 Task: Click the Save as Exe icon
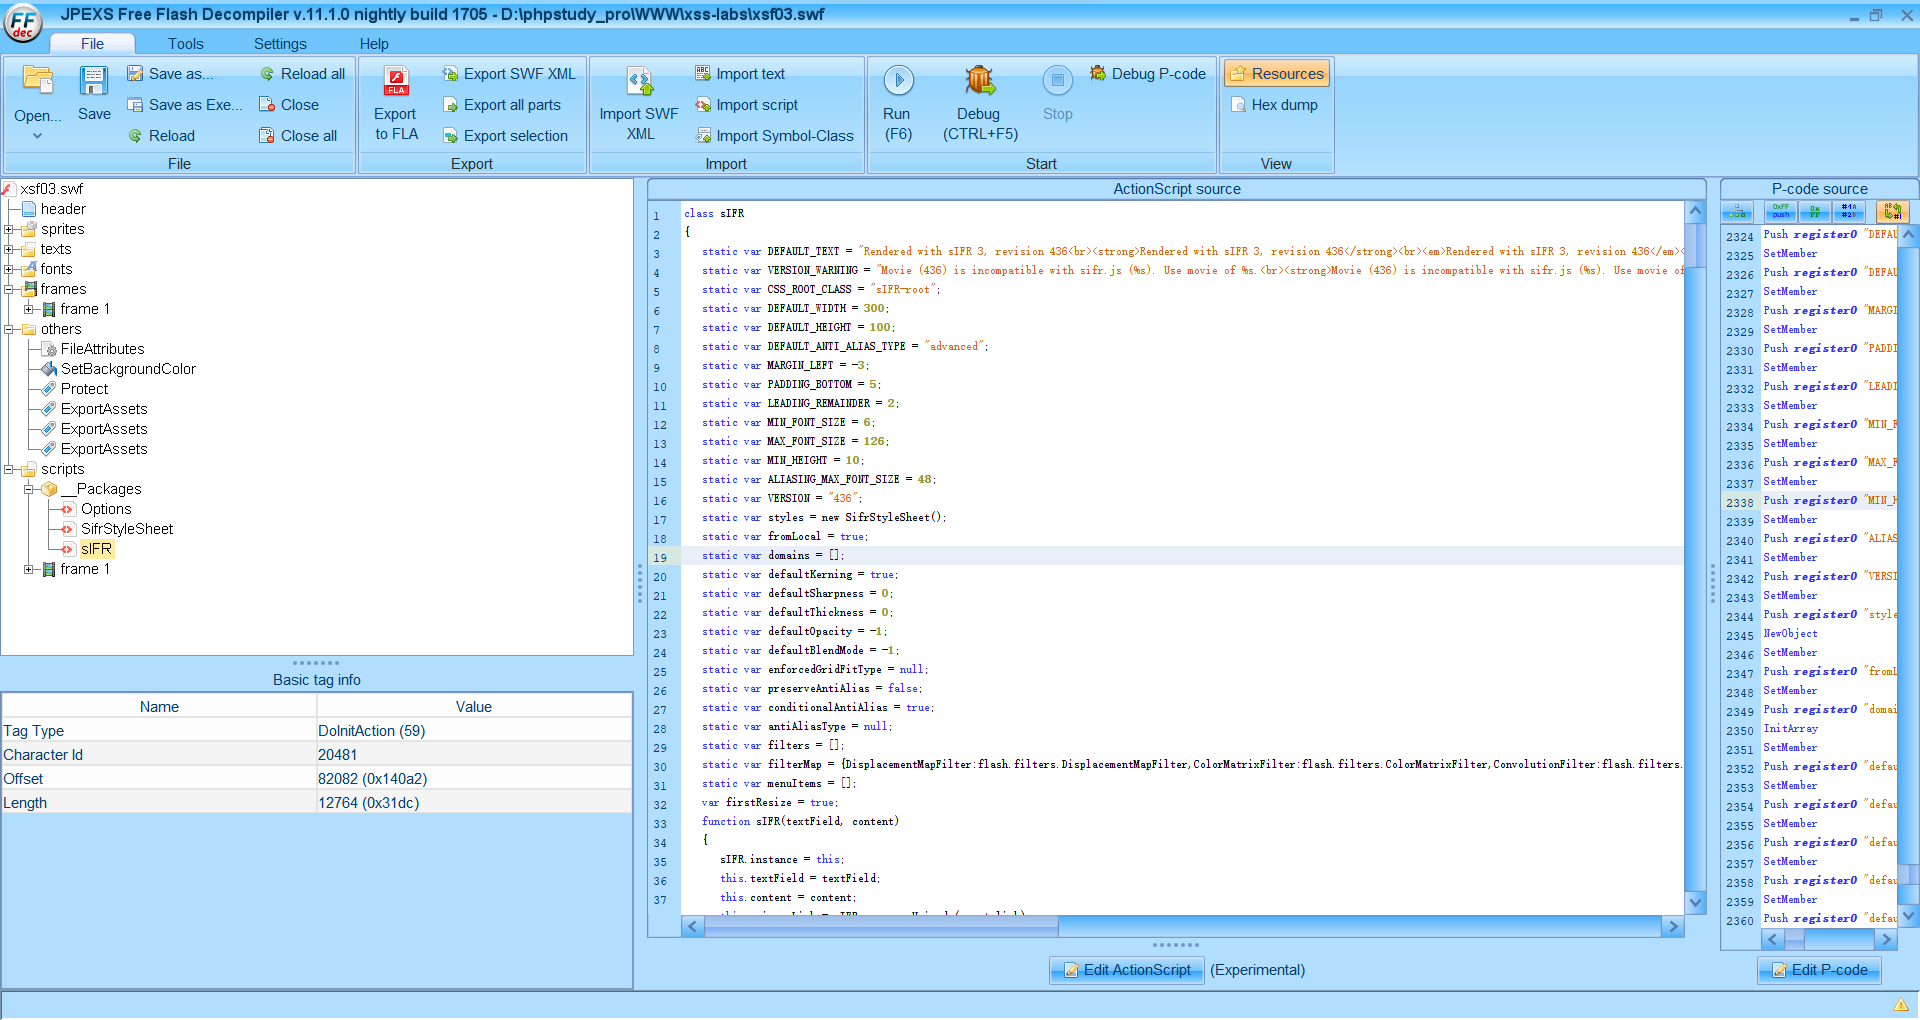135,104
